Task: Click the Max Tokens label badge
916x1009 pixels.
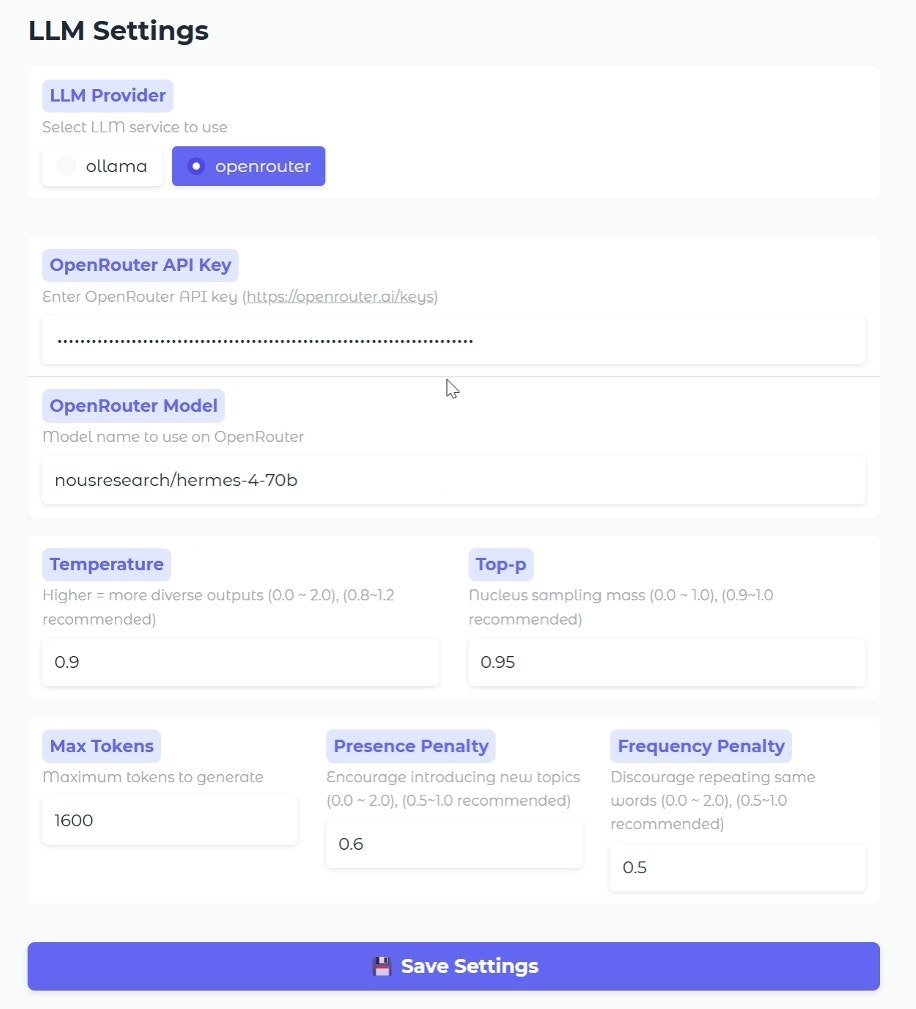Action: [x=101, y=745]
